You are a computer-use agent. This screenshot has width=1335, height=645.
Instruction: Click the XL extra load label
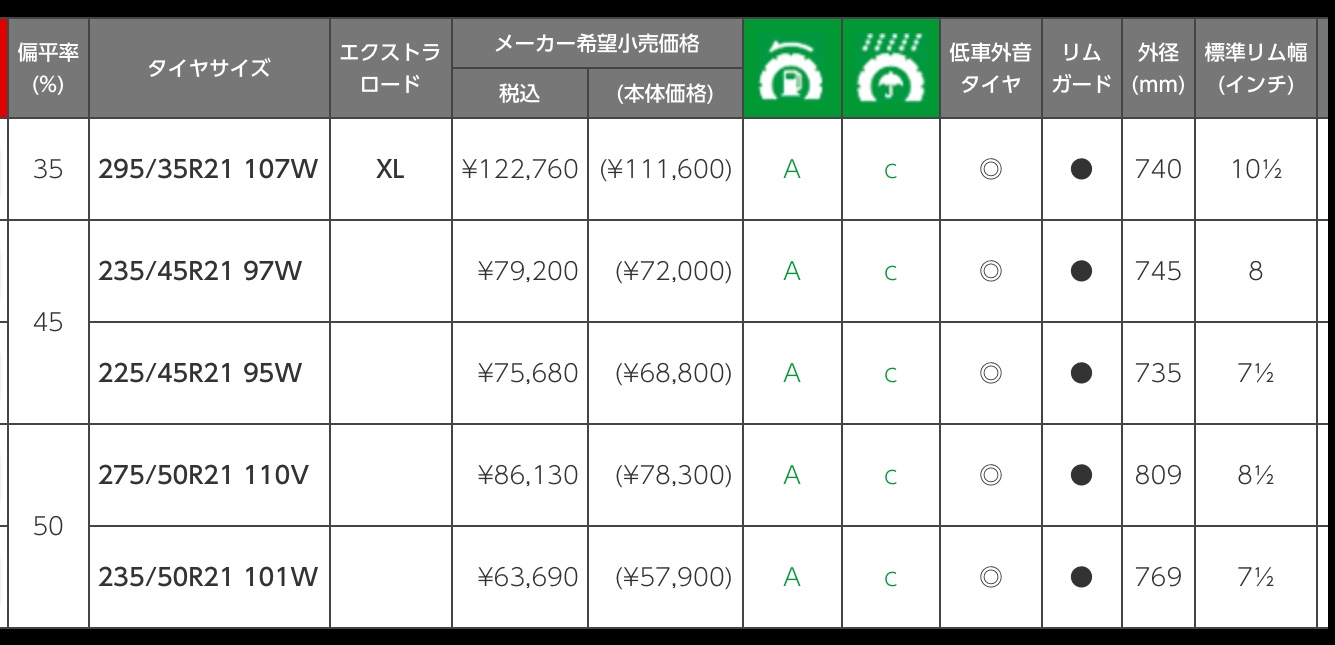[390, 170]
